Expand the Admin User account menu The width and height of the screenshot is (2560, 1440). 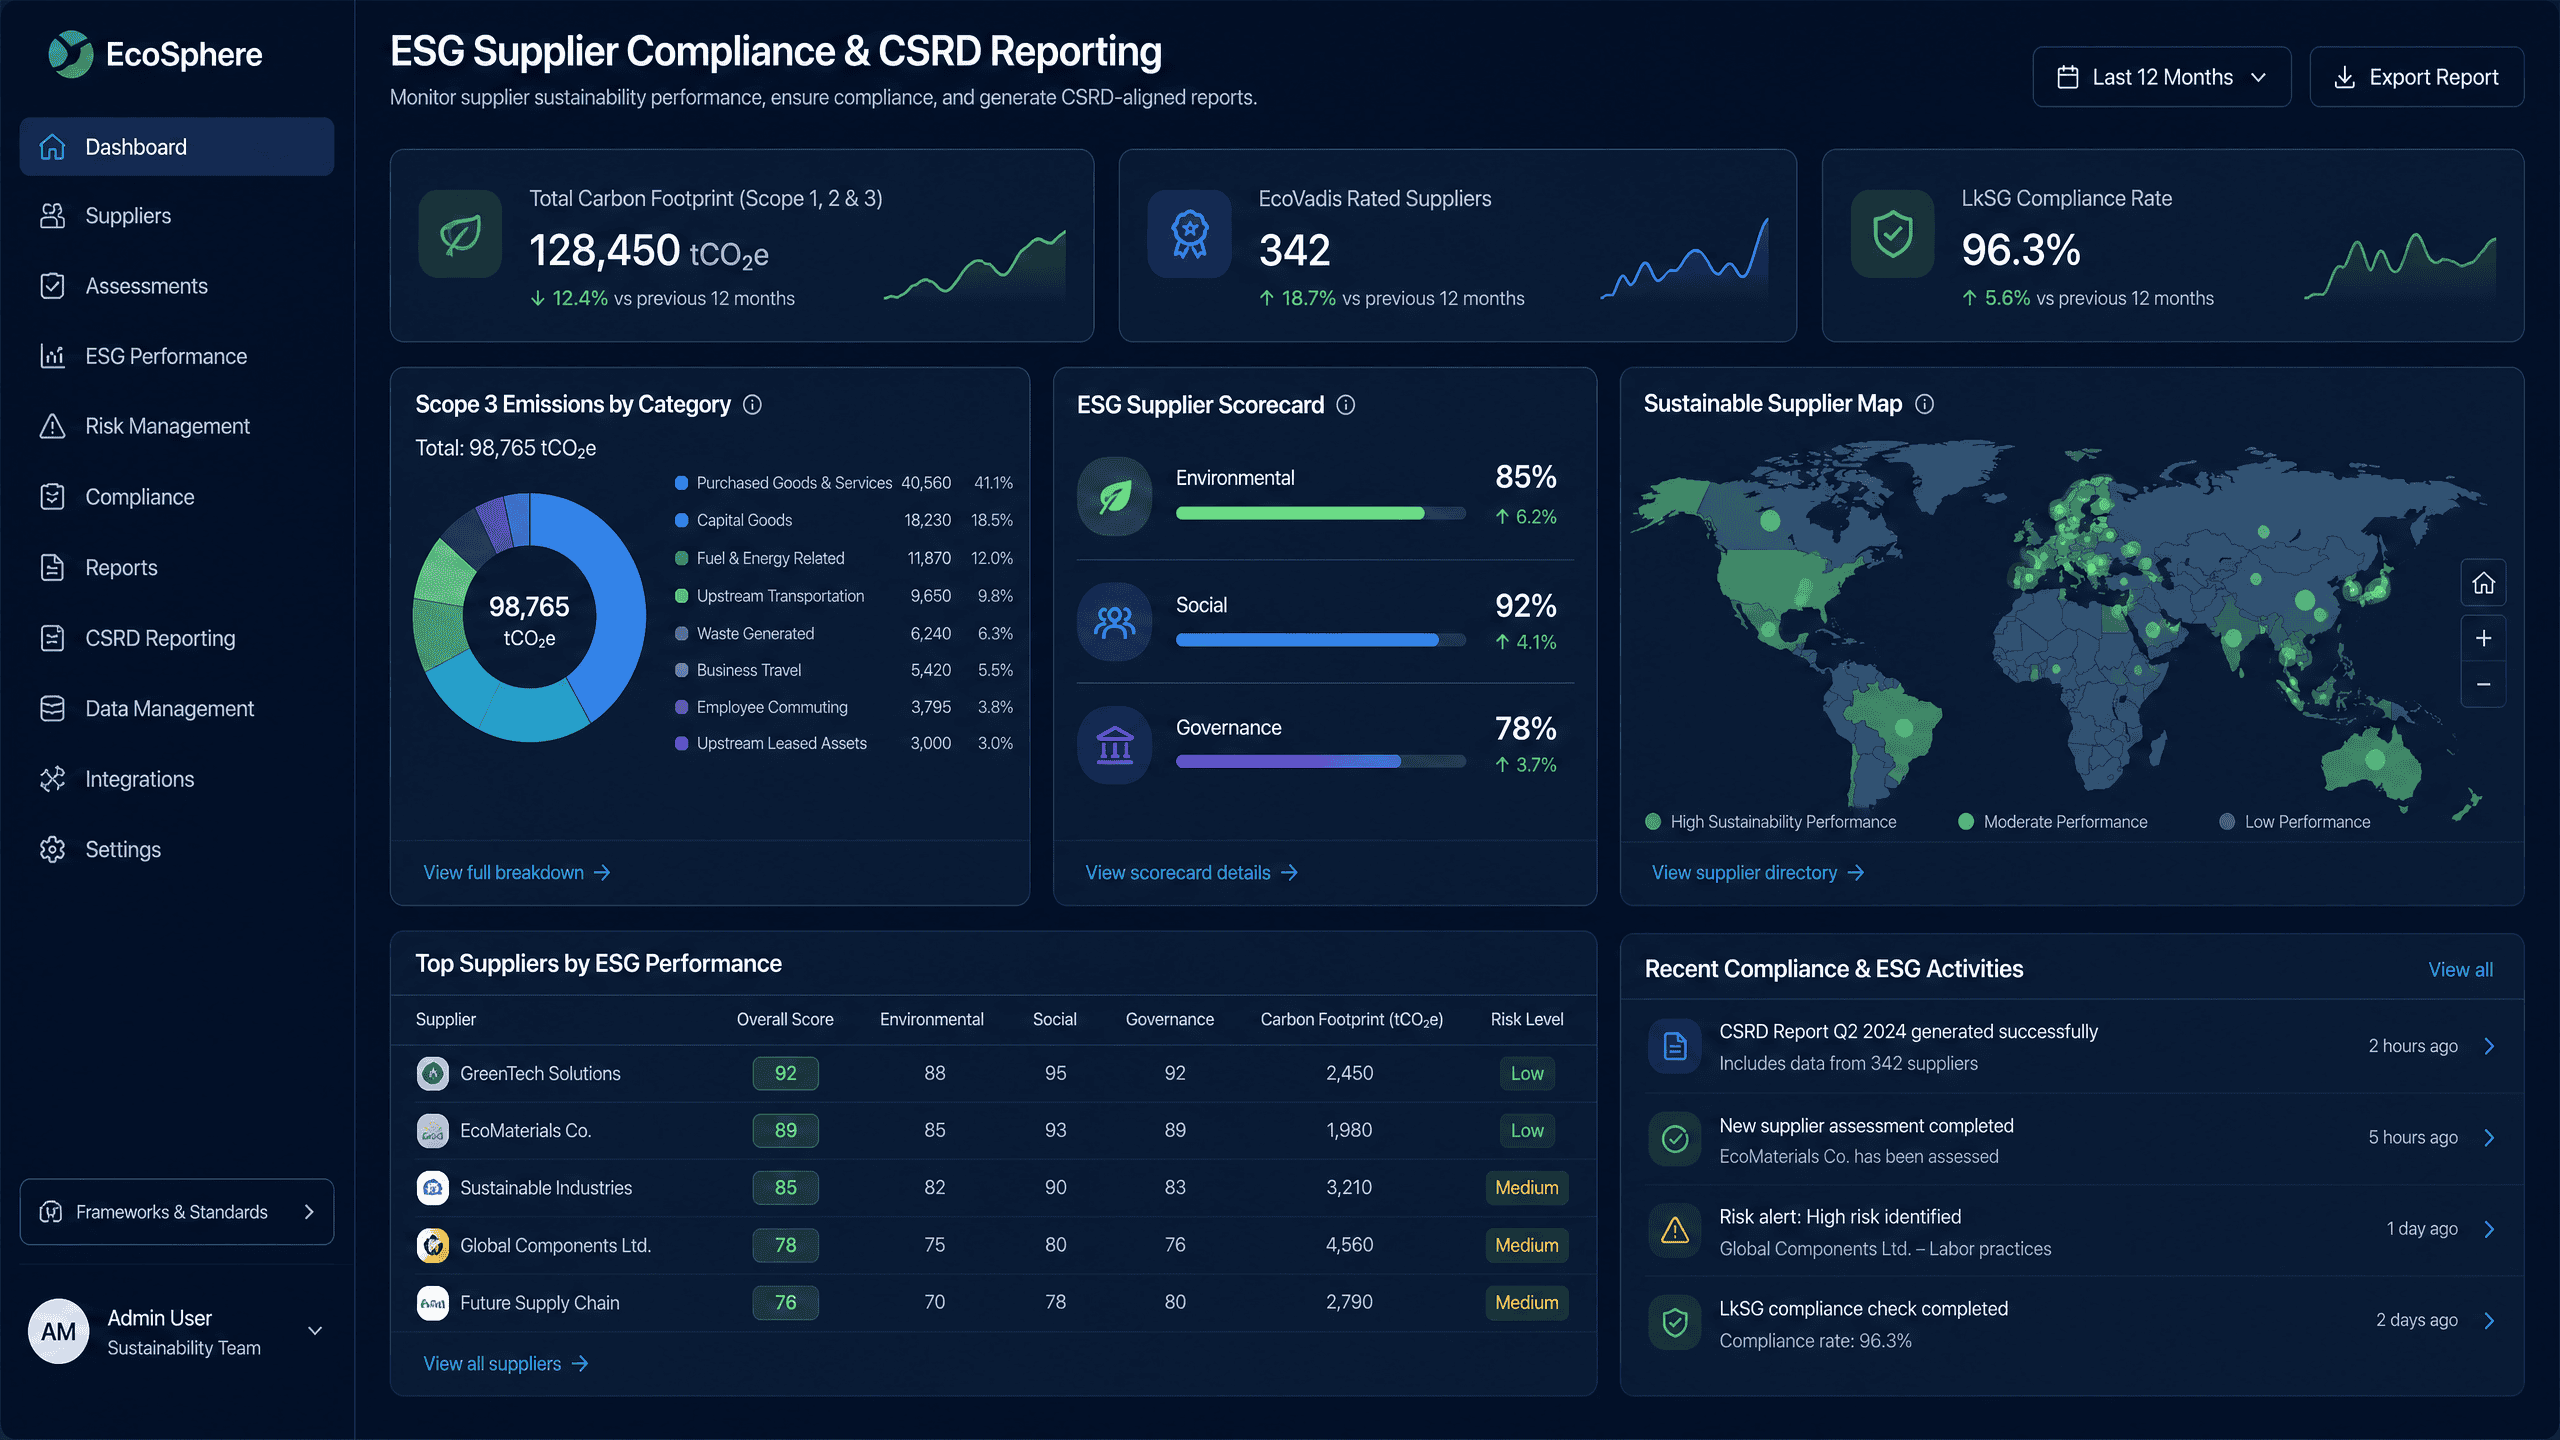pos(315,1331)
